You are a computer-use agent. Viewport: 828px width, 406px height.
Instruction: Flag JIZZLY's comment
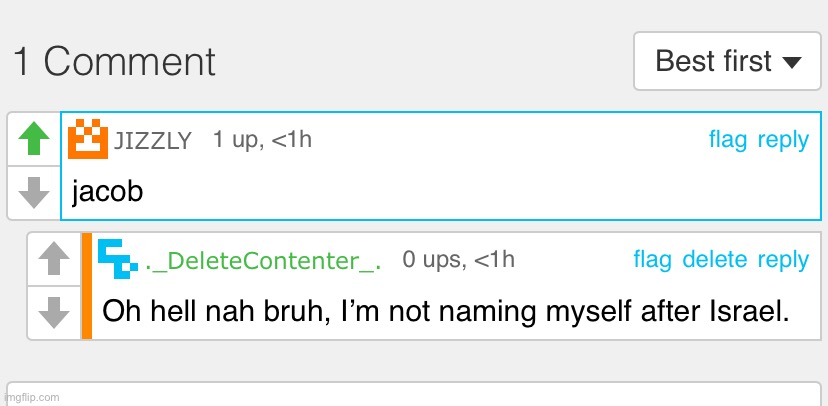(x=728, y=140)
